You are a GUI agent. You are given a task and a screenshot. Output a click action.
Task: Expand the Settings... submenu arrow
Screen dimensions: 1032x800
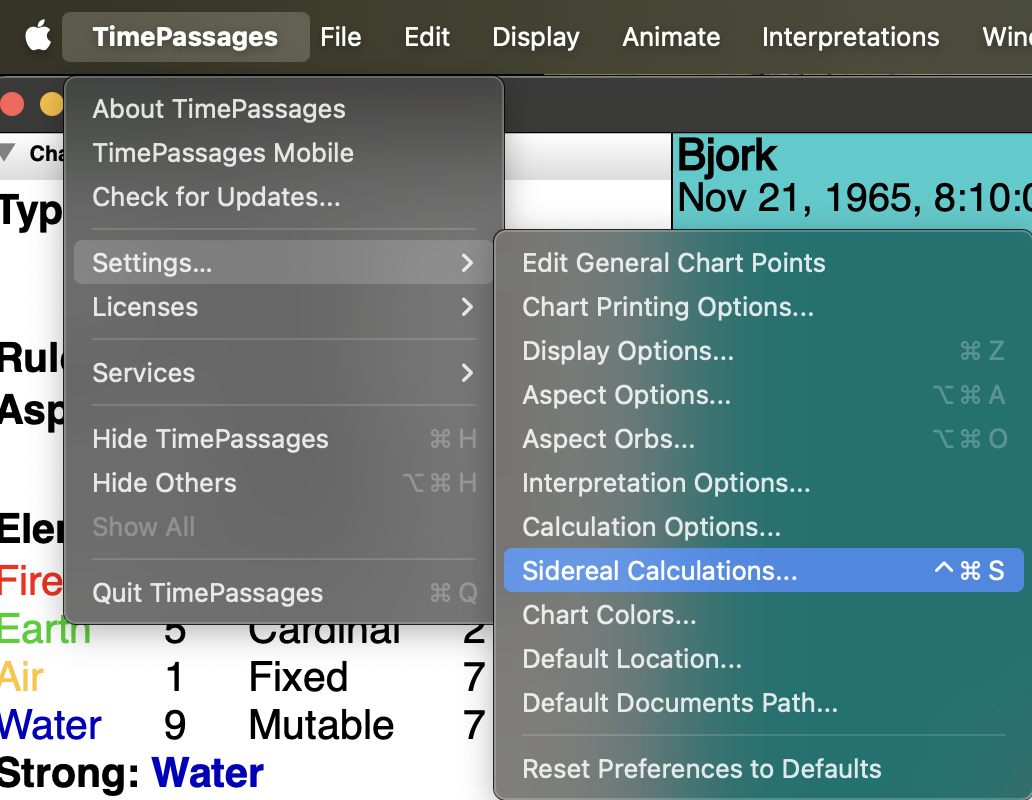(467, 263)
